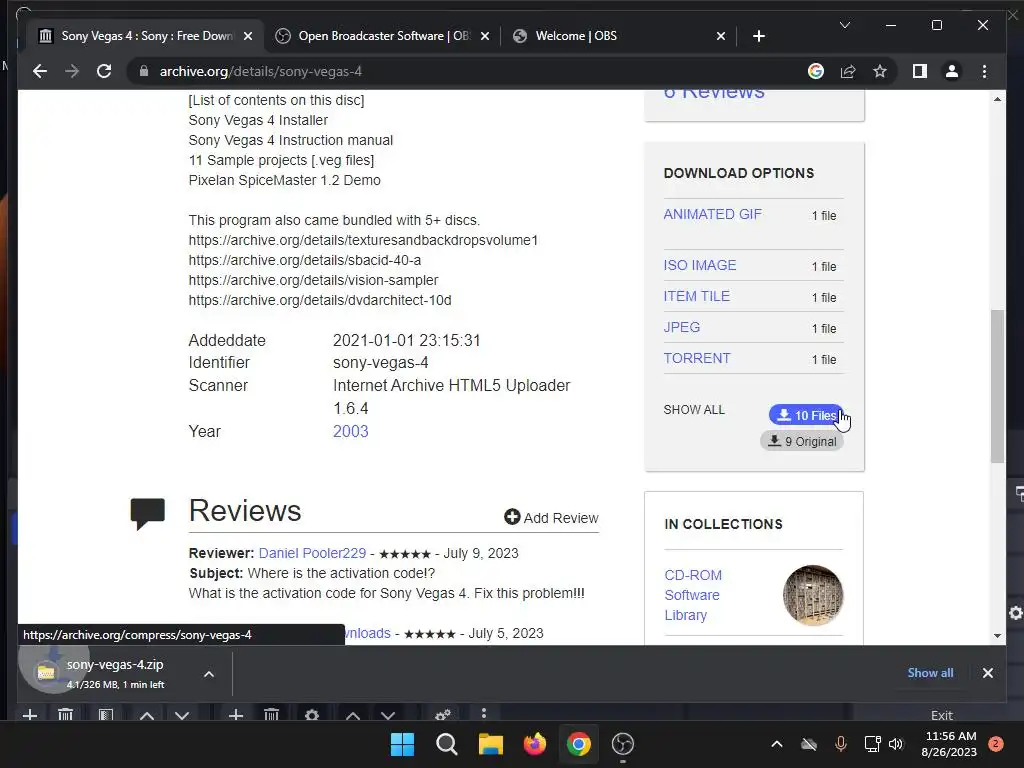
Task: Click the CD-ROM Software Library thumbnail
Action: (x=813, y=595)
